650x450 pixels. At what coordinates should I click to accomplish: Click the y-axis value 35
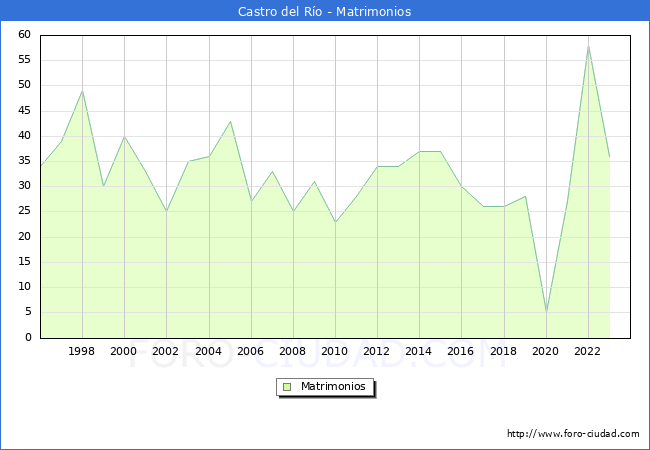point(25,161)
